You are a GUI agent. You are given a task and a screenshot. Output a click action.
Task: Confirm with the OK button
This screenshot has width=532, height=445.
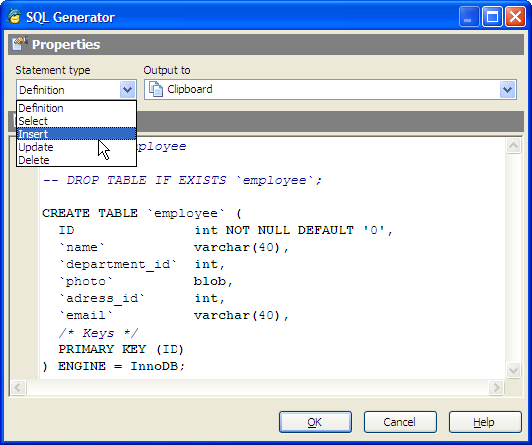coord(315,422)
